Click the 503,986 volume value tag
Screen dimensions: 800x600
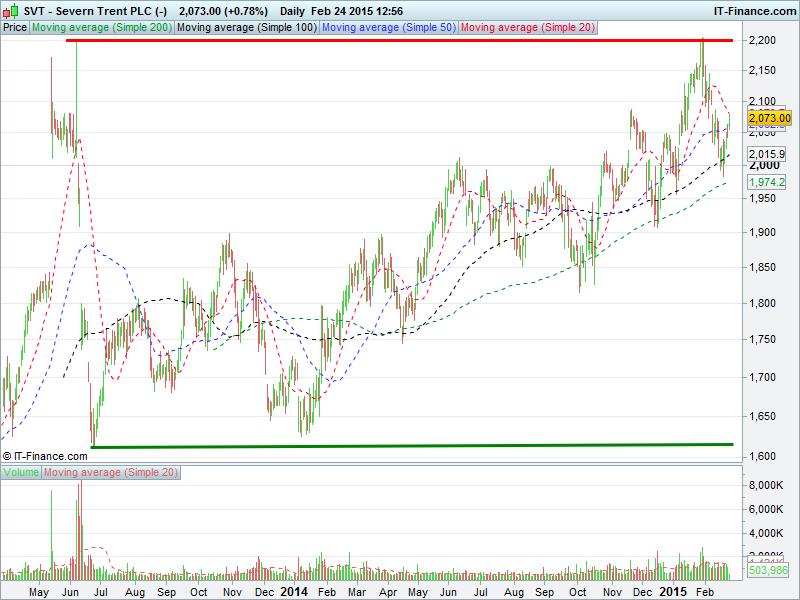pos(768,571)
